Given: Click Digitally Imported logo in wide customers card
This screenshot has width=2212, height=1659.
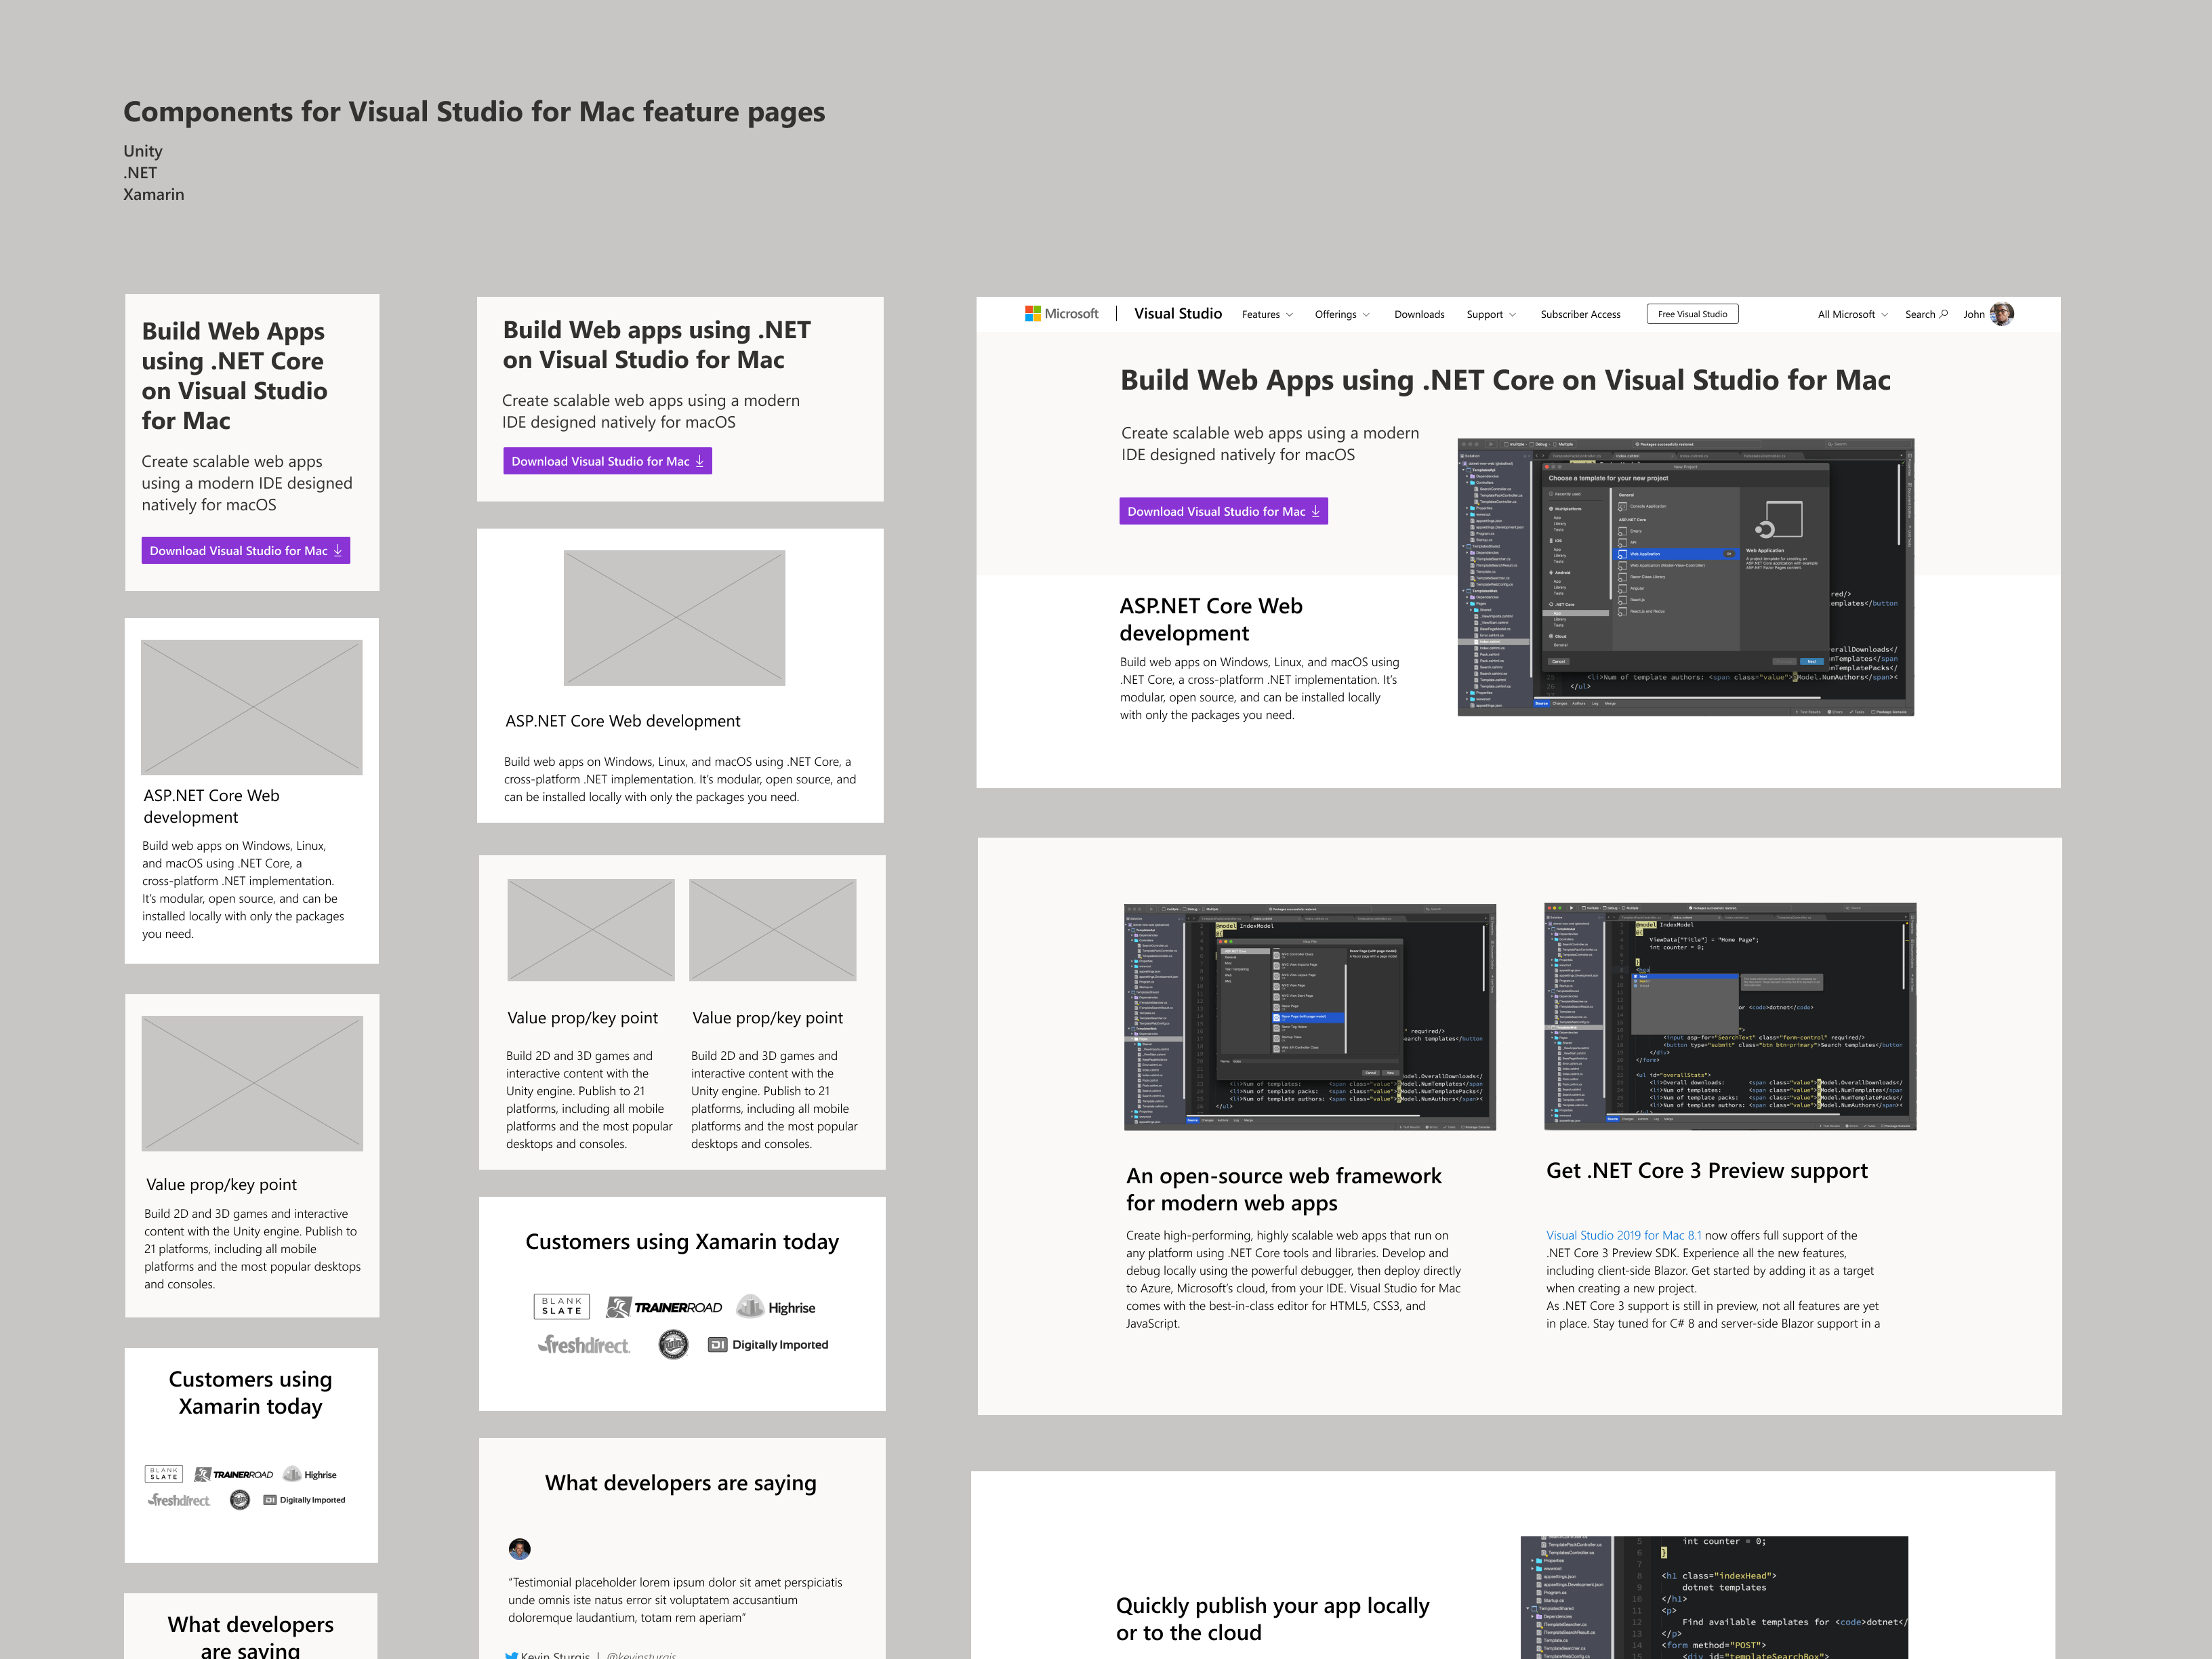Looking at the screenshot, I should coord(768,1345).
